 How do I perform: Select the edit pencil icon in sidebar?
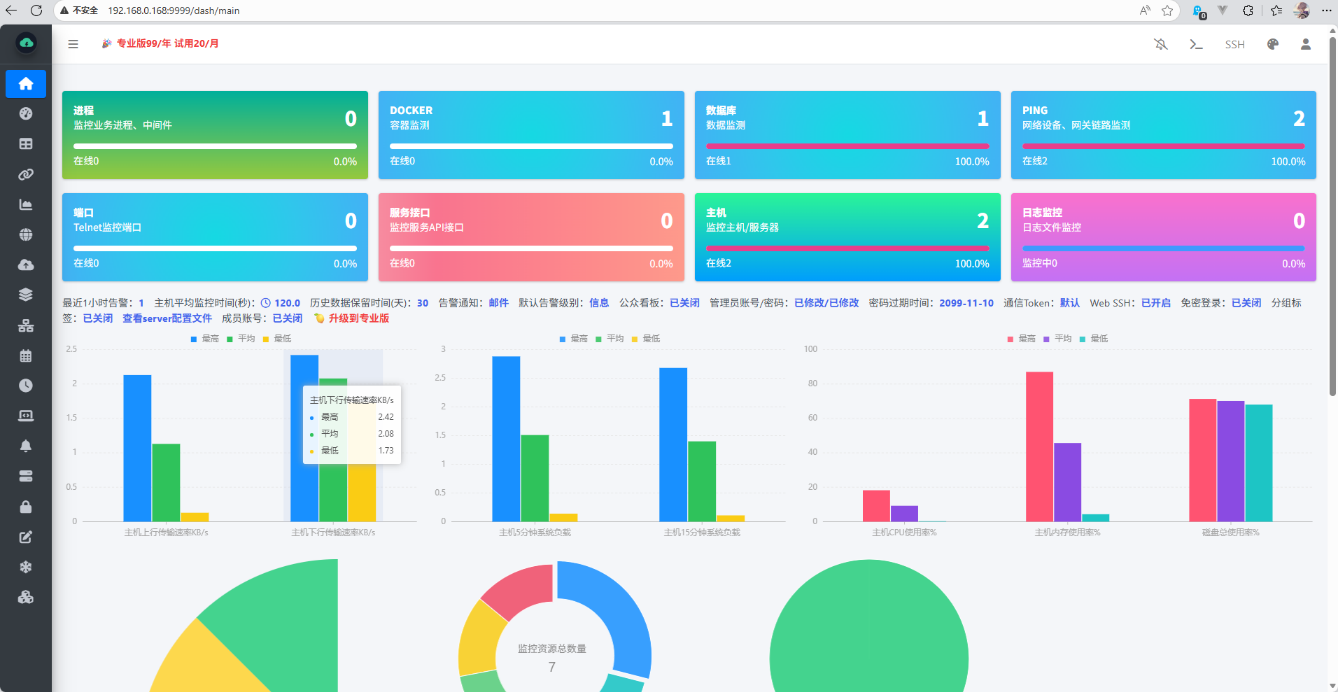click(x=26, y=537)
